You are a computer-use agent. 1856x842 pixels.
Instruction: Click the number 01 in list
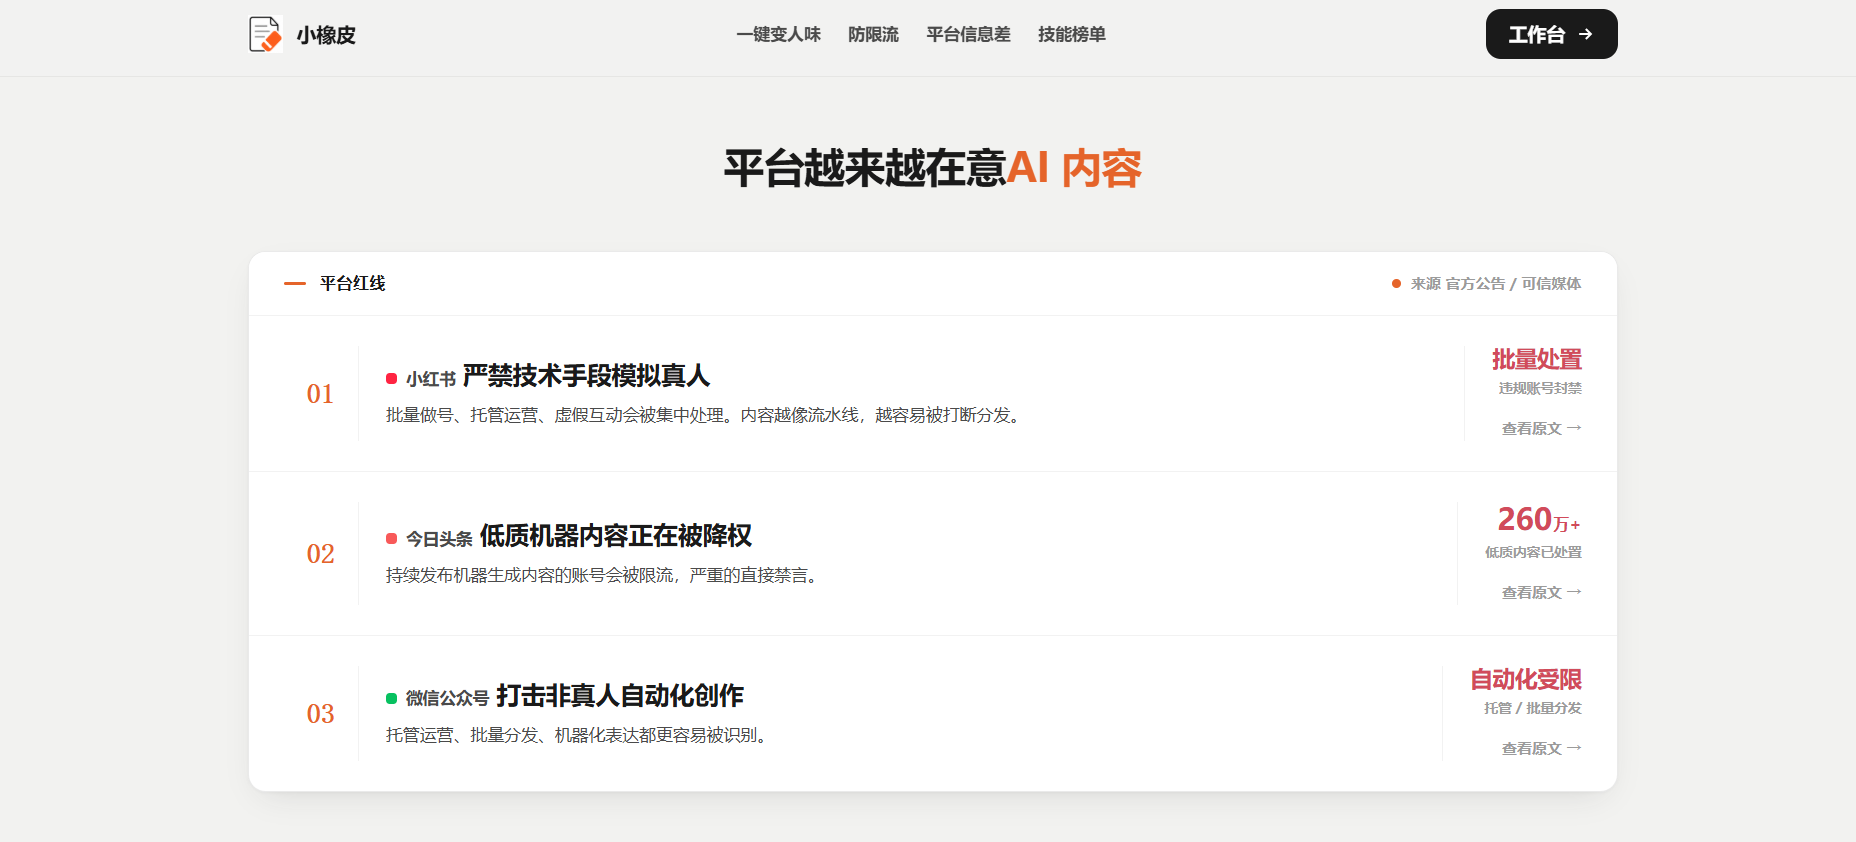click(x=320, y=394)
